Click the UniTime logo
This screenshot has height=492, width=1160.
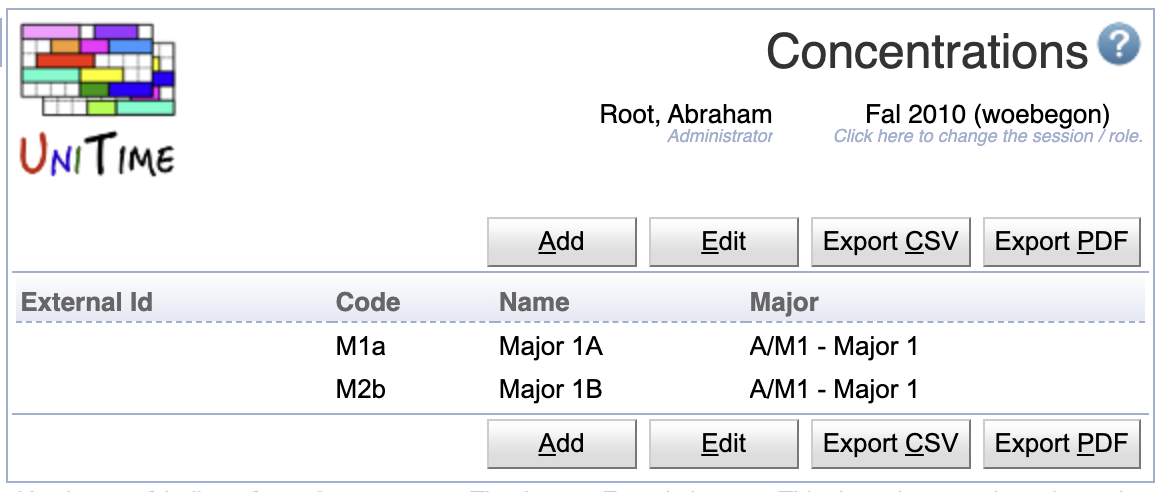tap(98, 99)
